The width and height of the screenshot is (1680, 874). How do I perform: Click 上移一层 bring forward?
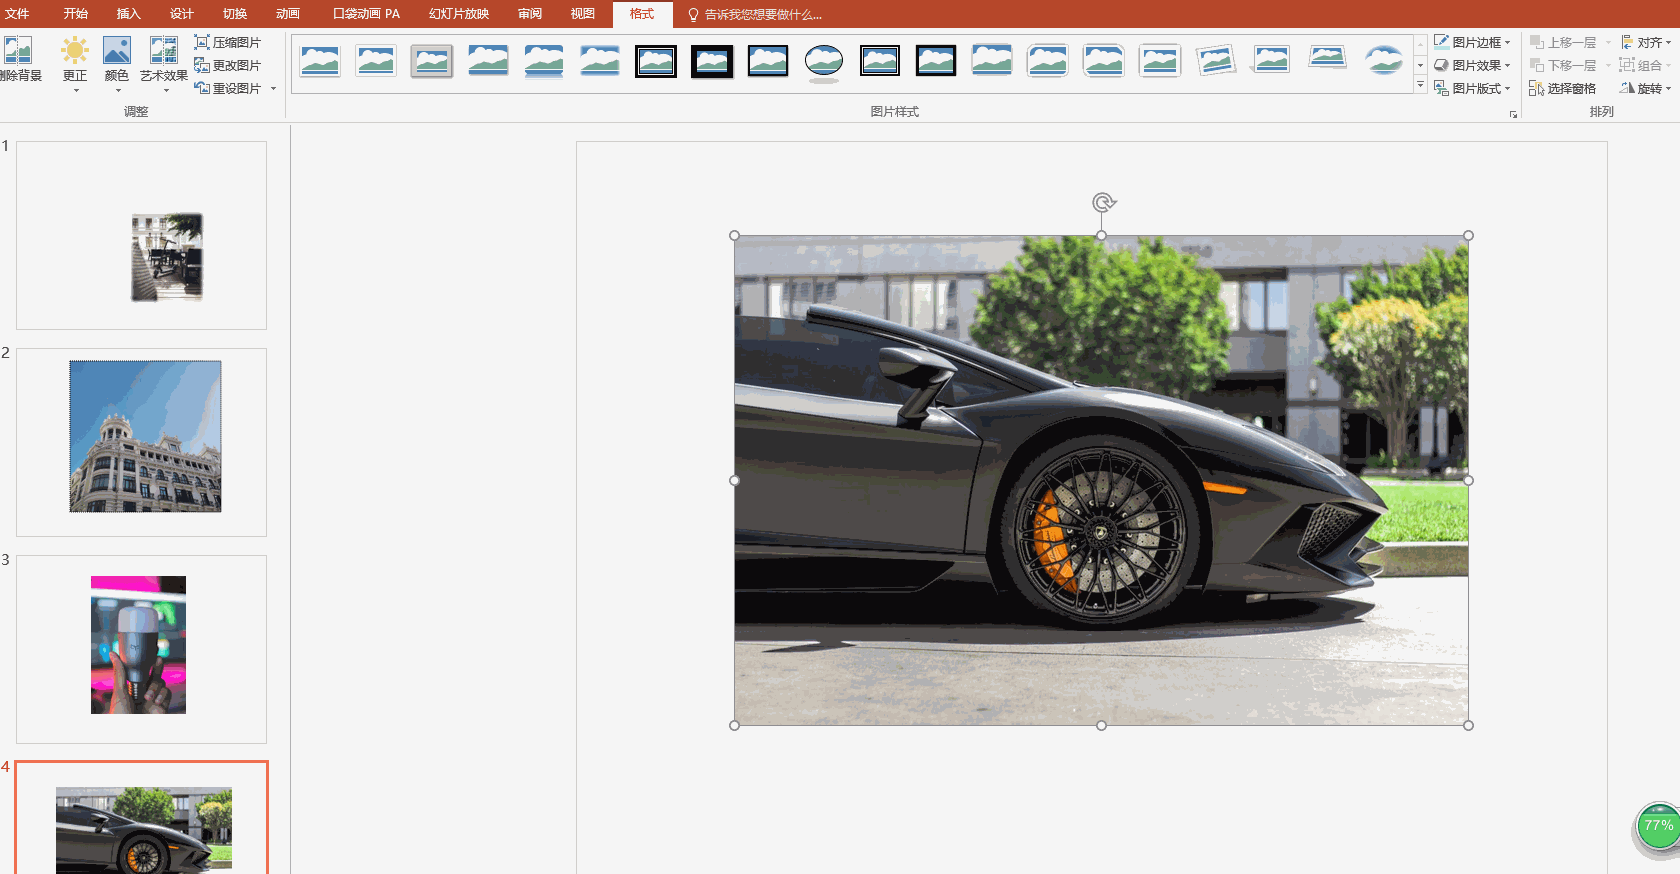pyautogui.click(x=1563, y=42)
